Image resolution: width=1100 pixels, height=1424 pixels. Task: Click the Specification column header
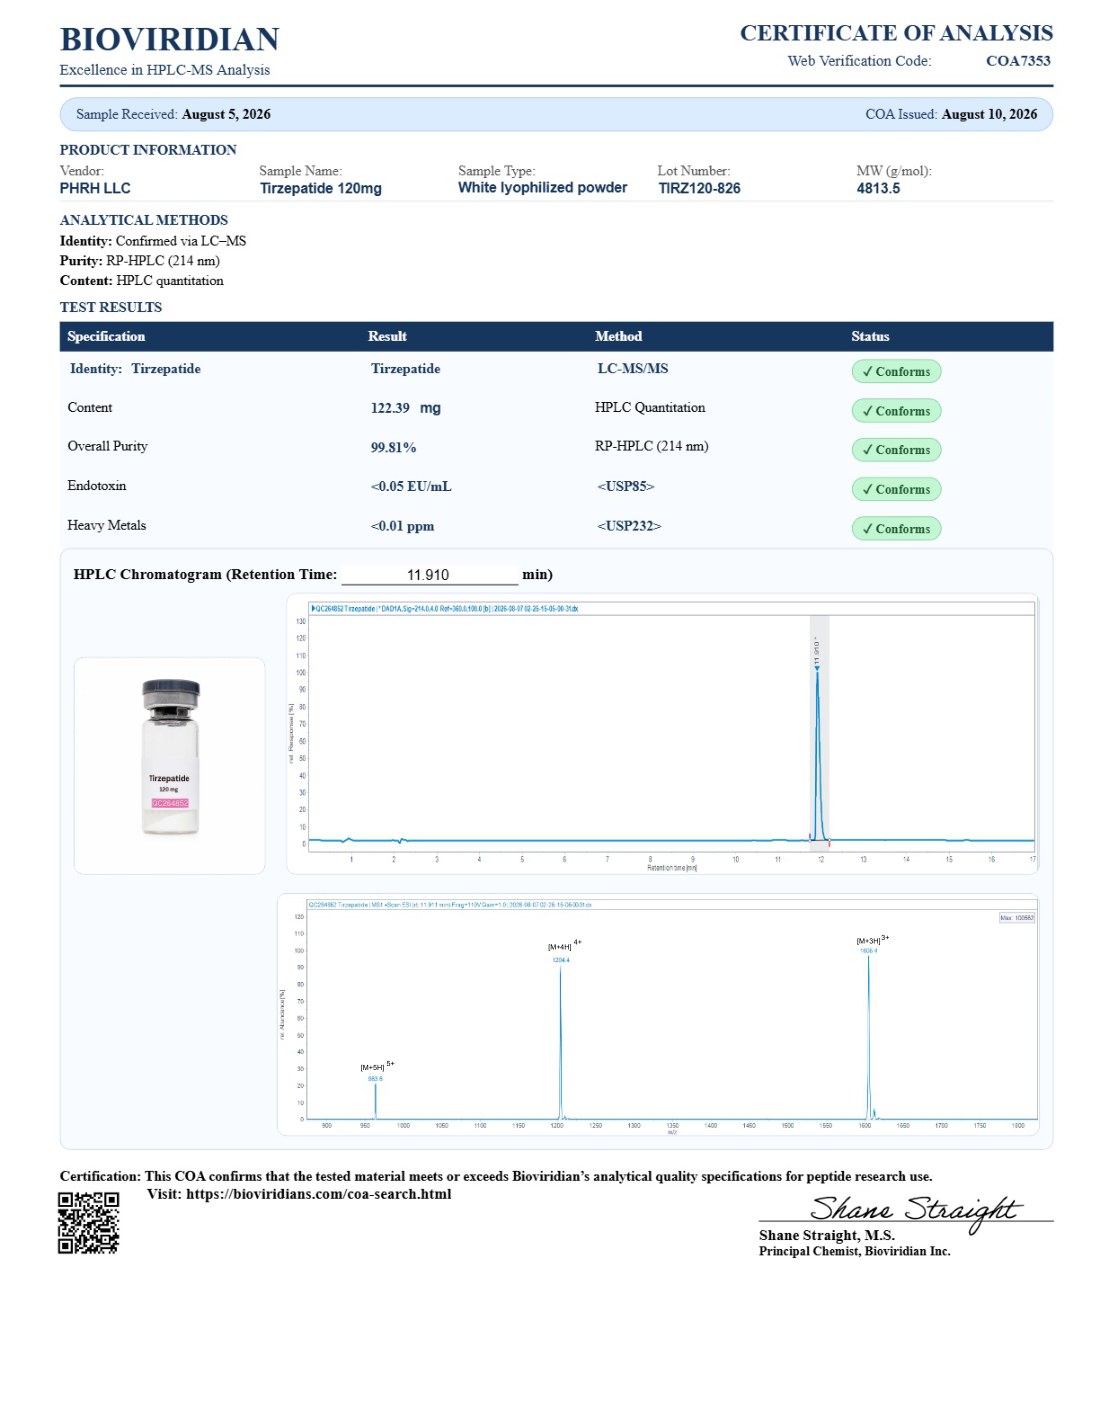pyautogui.click(x=106, y=337)
